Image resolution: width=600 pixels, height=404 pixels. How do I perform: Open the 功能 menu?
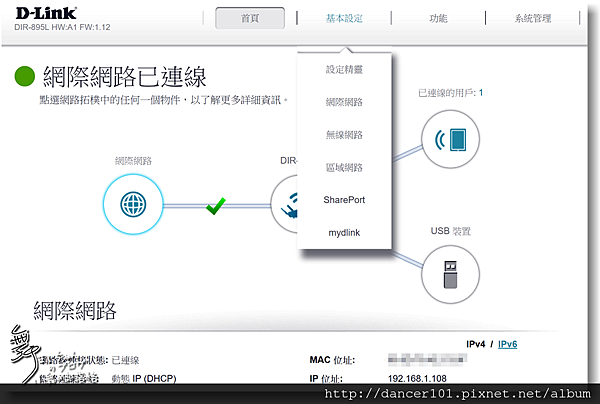pyautogui.click(x=438, y=18)
